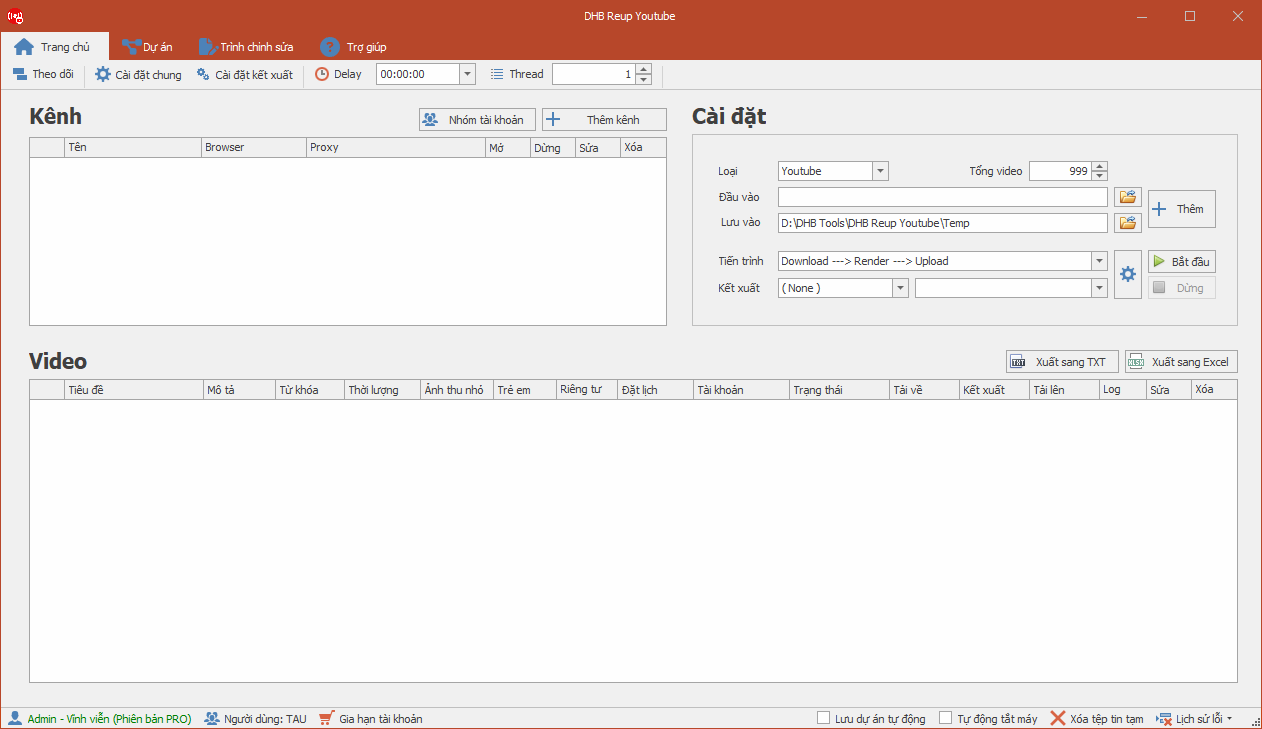Click Người dùng: TAU status item
The width and height of the screenshot is (1262, 729).
tap(255, 718)
